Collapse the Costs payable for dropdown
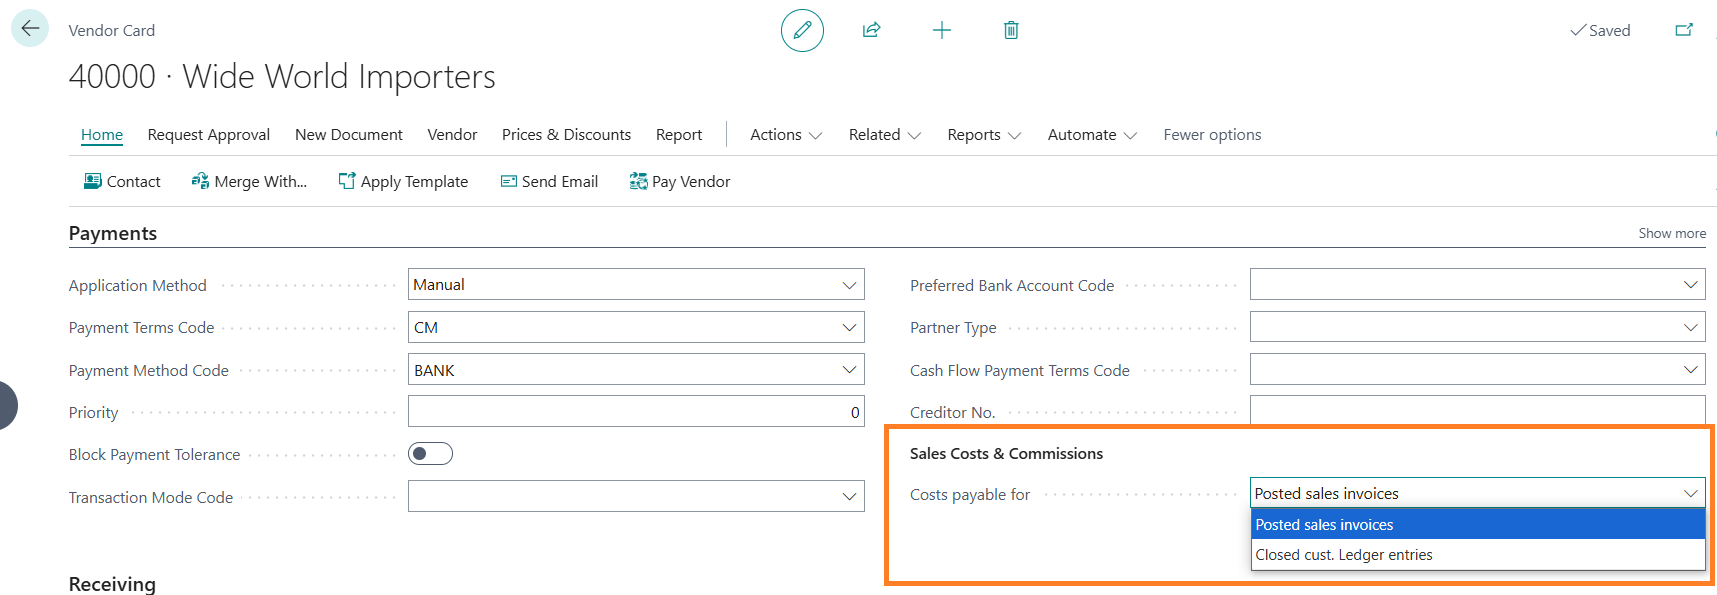 [1690, 493]
